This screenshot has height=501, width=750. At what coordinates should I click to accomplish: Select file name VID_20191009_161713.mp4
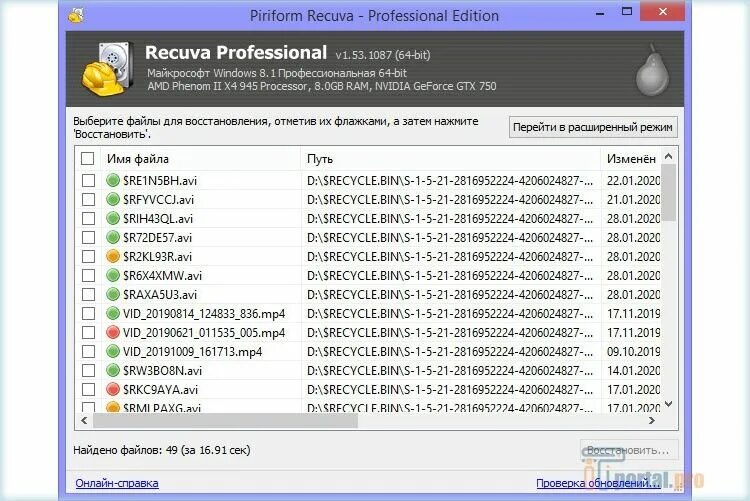[x=192, y=352]
